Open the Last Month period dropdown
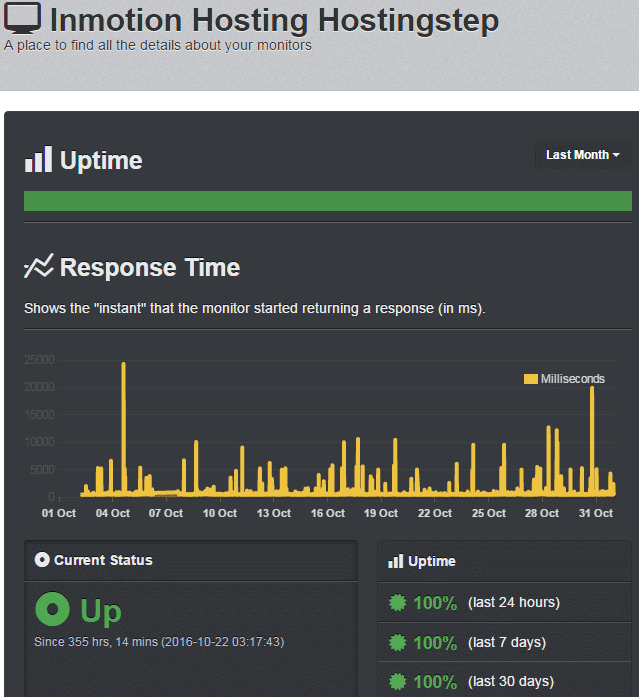639x697 pixels. pos(583,155)
